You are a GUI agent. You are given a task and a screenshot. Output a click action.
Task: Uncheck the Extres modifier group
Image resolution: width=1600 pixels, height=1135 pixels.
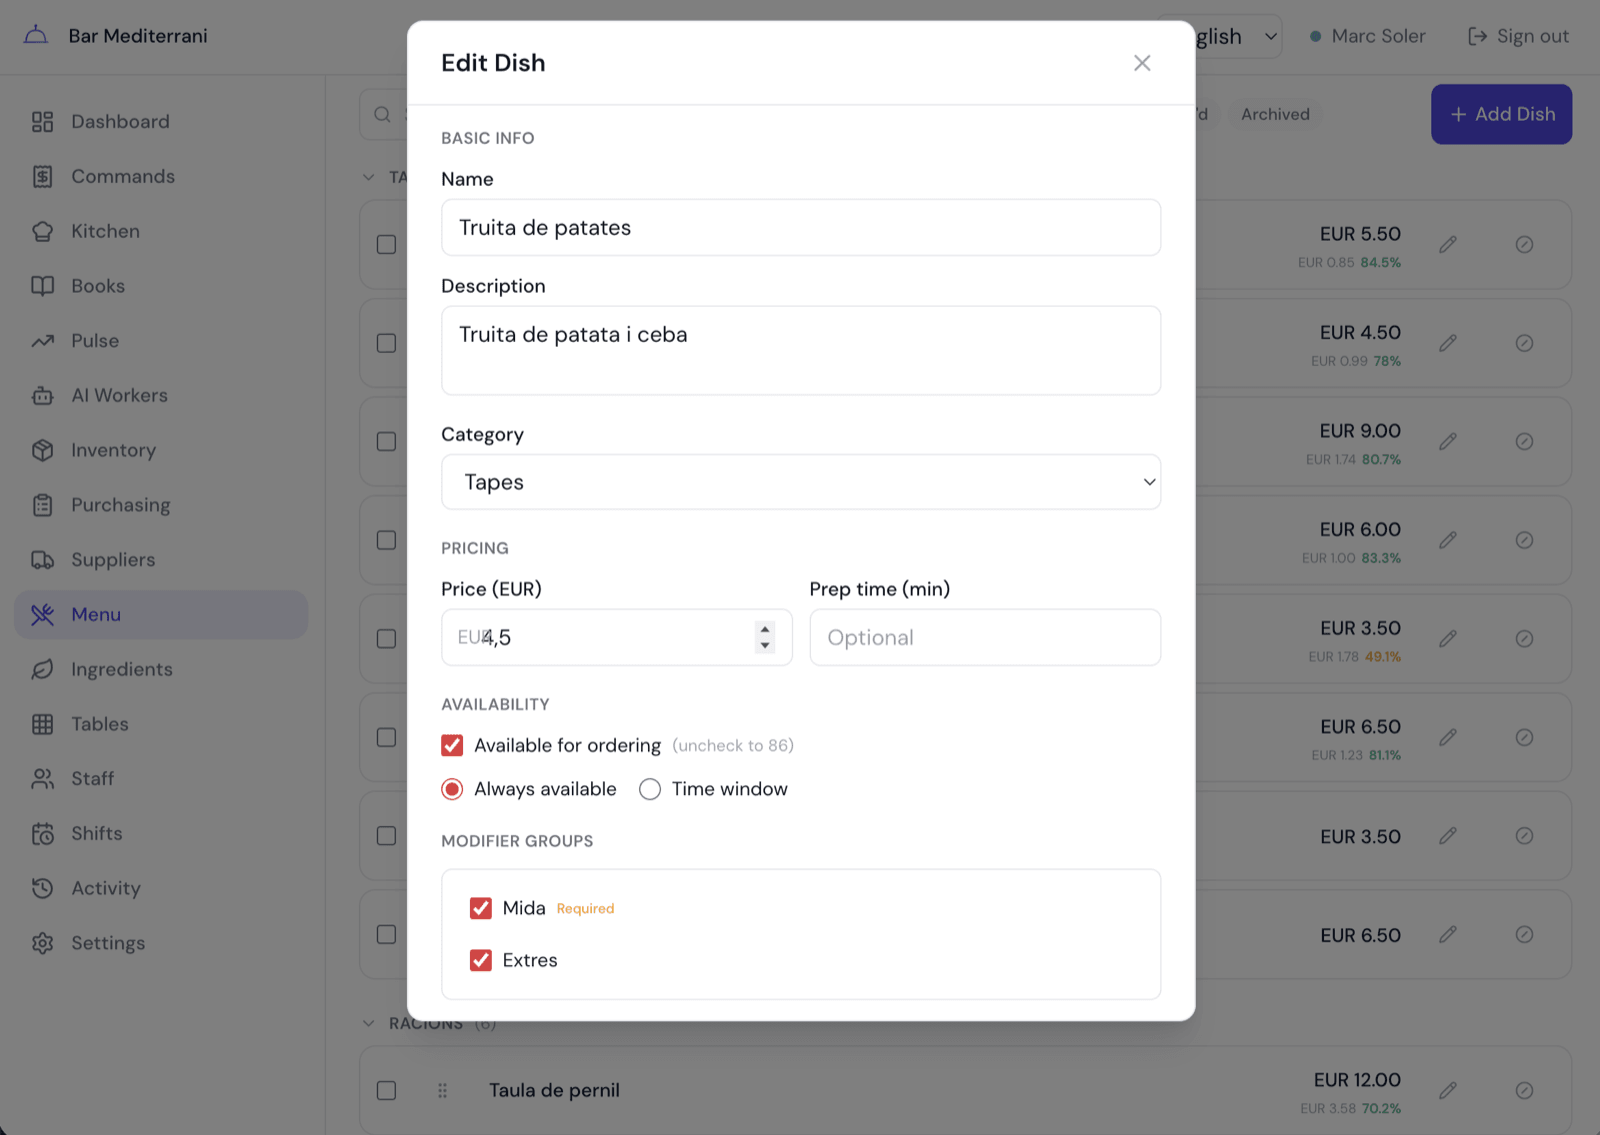click(481, 961)
